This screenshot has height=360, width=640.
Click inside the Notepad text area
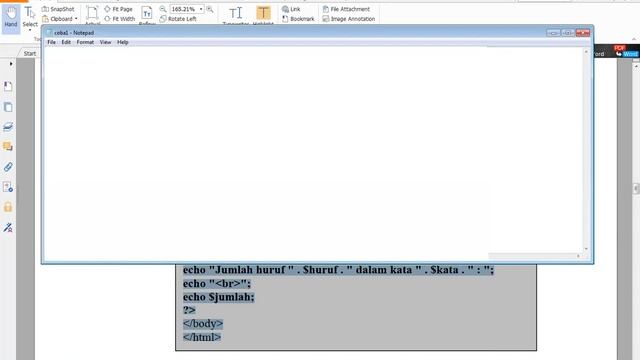pos(313,150)
